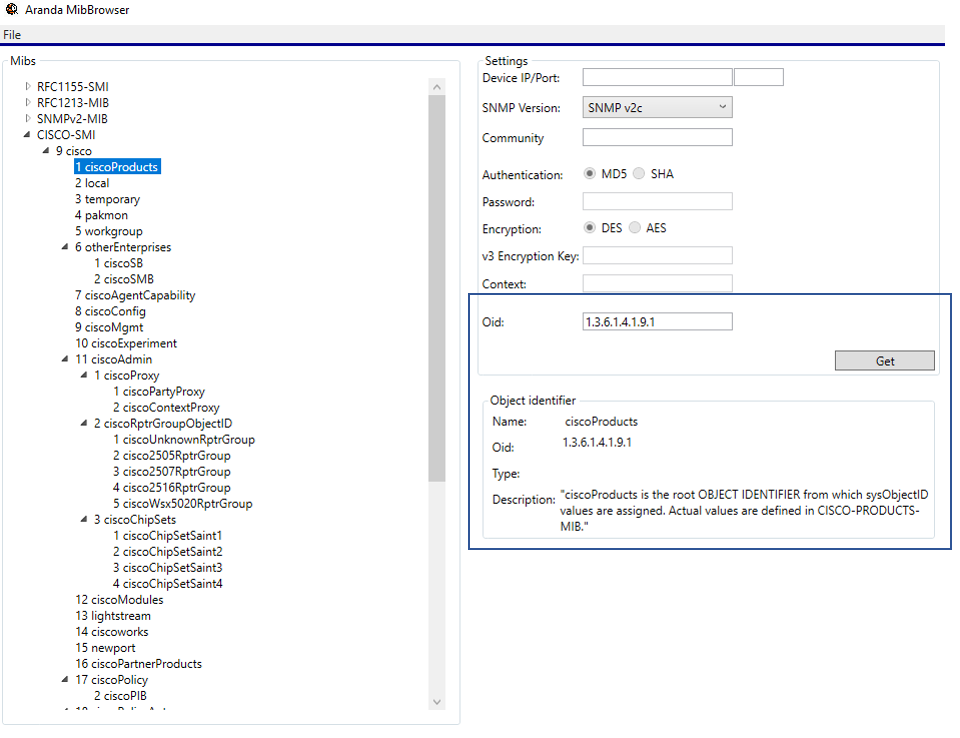This screenshot has height=738, width=960.
Task: Select the 2 ciscoChipSetSaint2 item
Action: [x=167, y=551]
